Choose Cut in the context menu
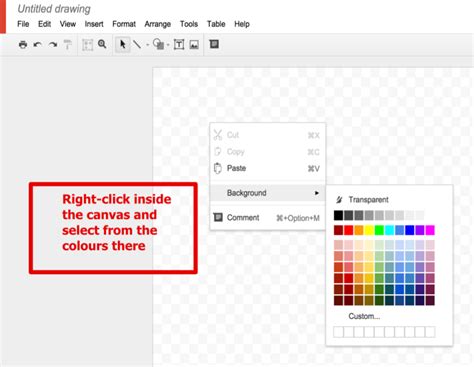474x367 pixels. coord(267,135)
